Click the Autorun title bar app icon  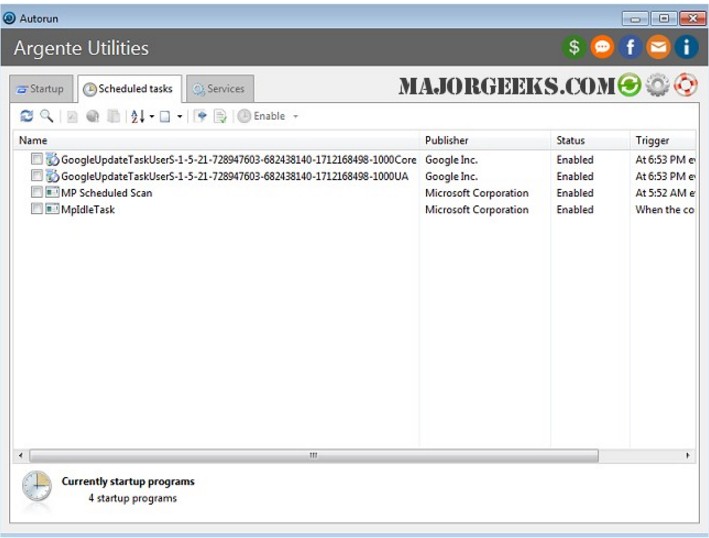click(9, 18)
